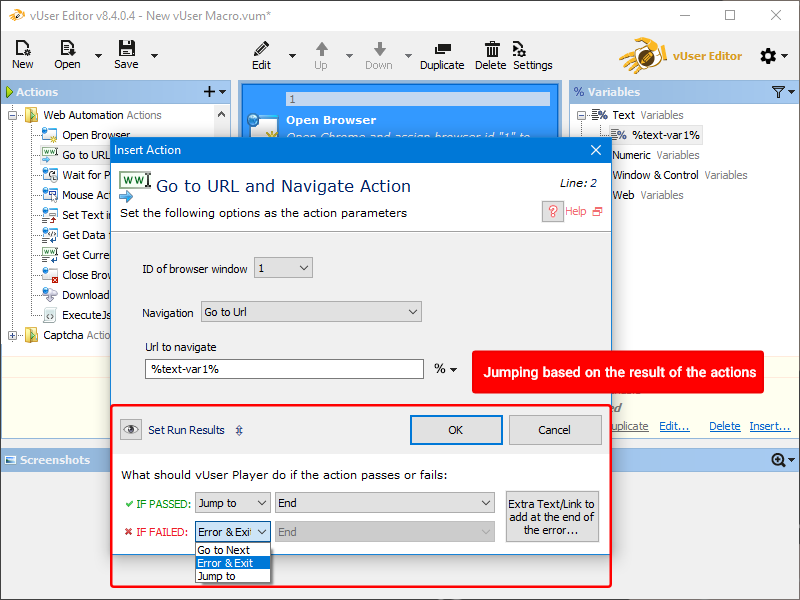Click the Help question mark icon

tap(553, 211)
